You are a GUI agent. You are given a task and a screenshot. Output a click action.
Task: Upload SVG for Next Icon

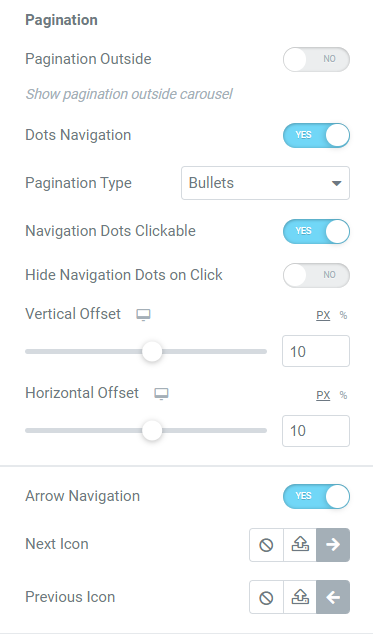point(300,545)
